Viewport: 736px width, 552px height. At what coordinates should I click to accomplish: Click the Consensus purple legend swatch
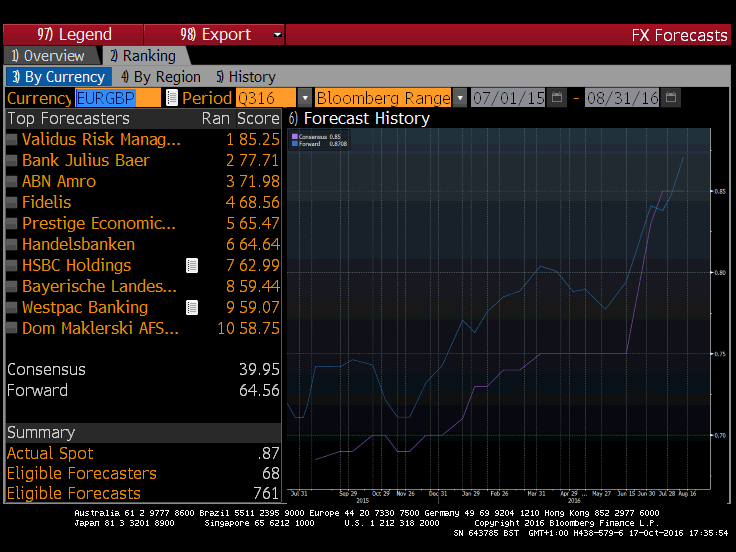pyautogui.click(x=295, y=137)
